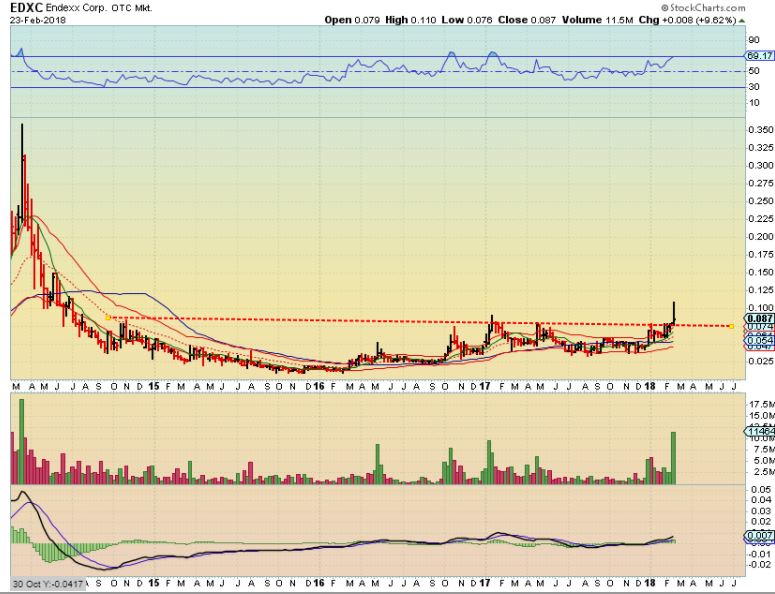Click the 5.0M volume axis label
Image resolution: width=775 pixels, height=594 pixels.
pyautogui.click(x=764, y=461)
